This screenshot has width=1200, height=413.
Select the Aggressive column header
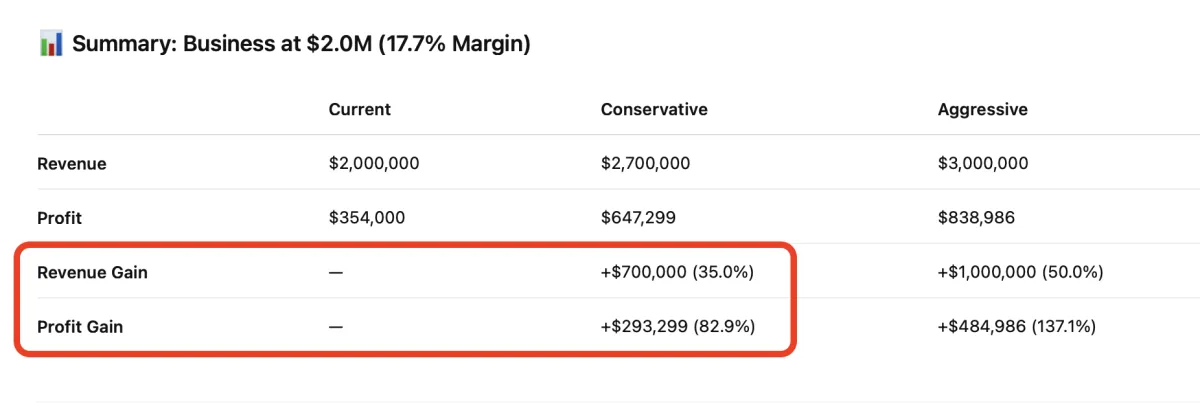[982, 109]
